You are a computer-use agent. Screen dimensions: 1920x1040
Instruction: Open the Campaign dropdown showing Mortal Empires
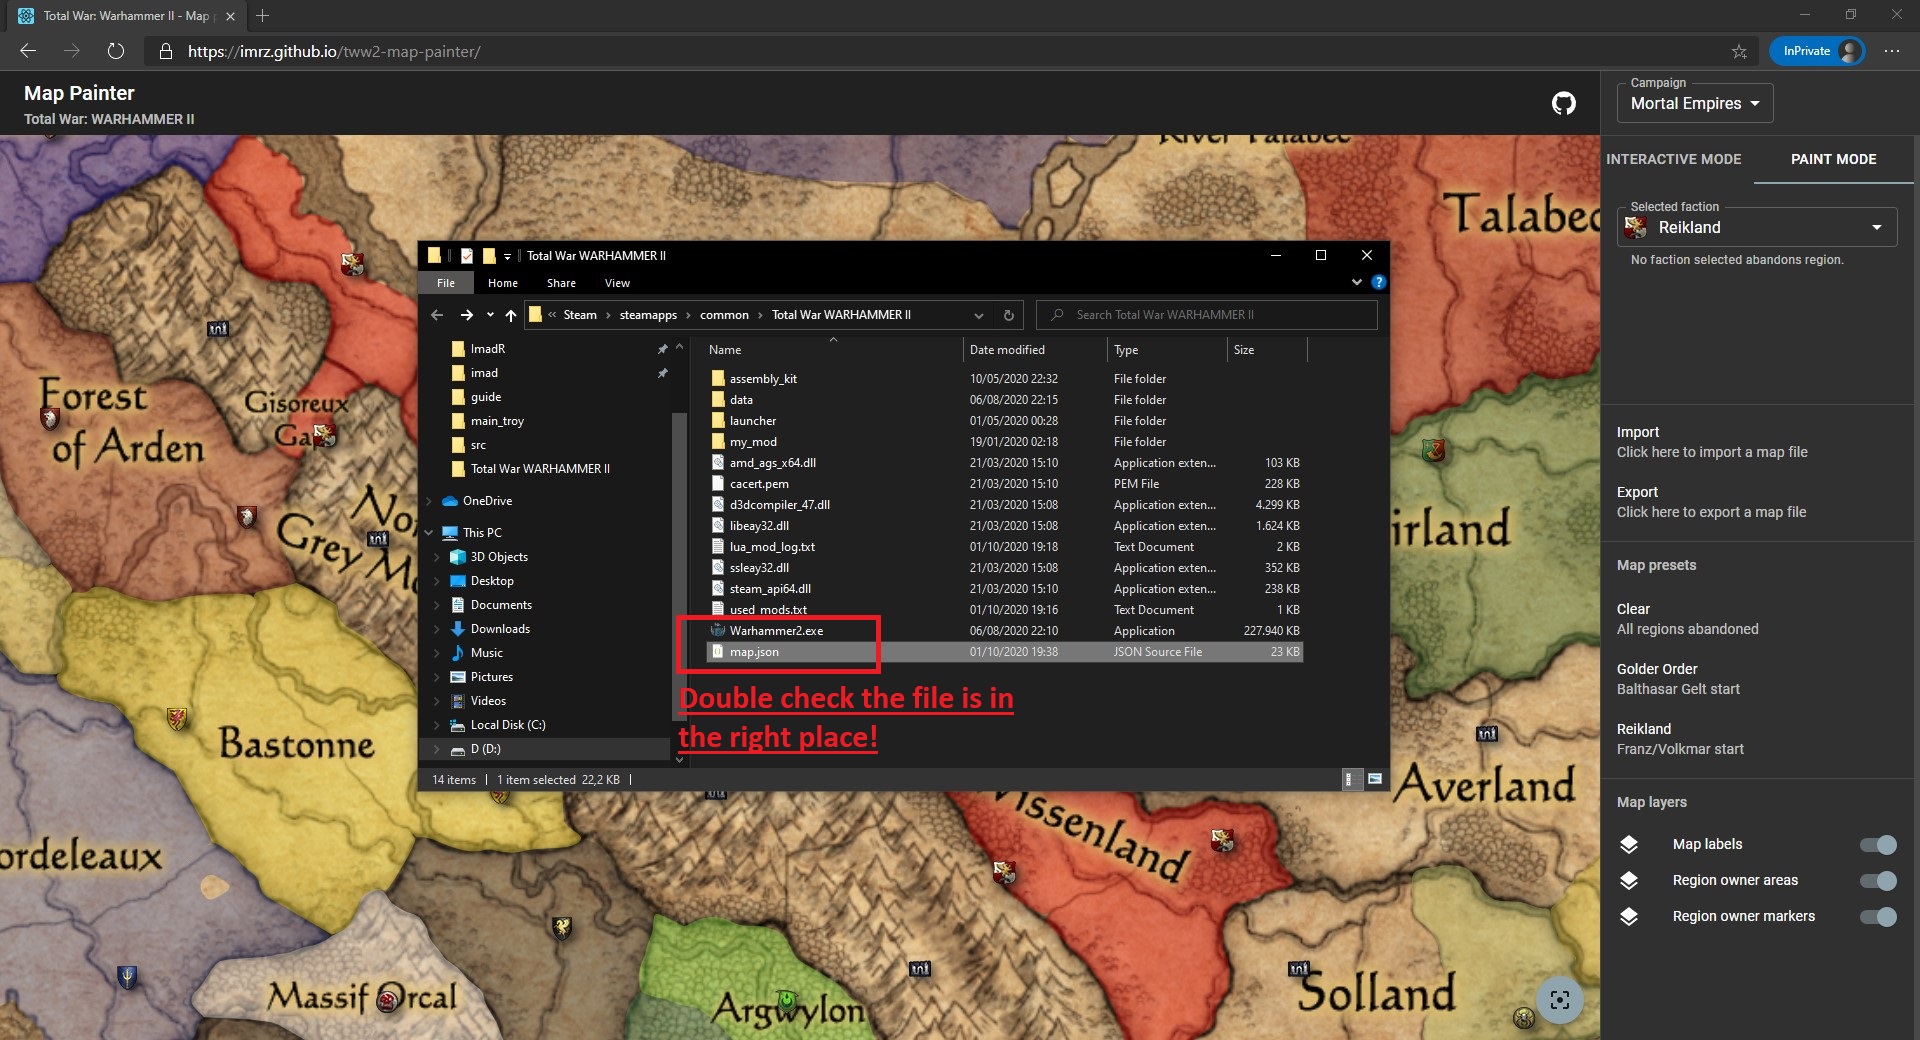pyautogui.click(x=1695, y=103)
